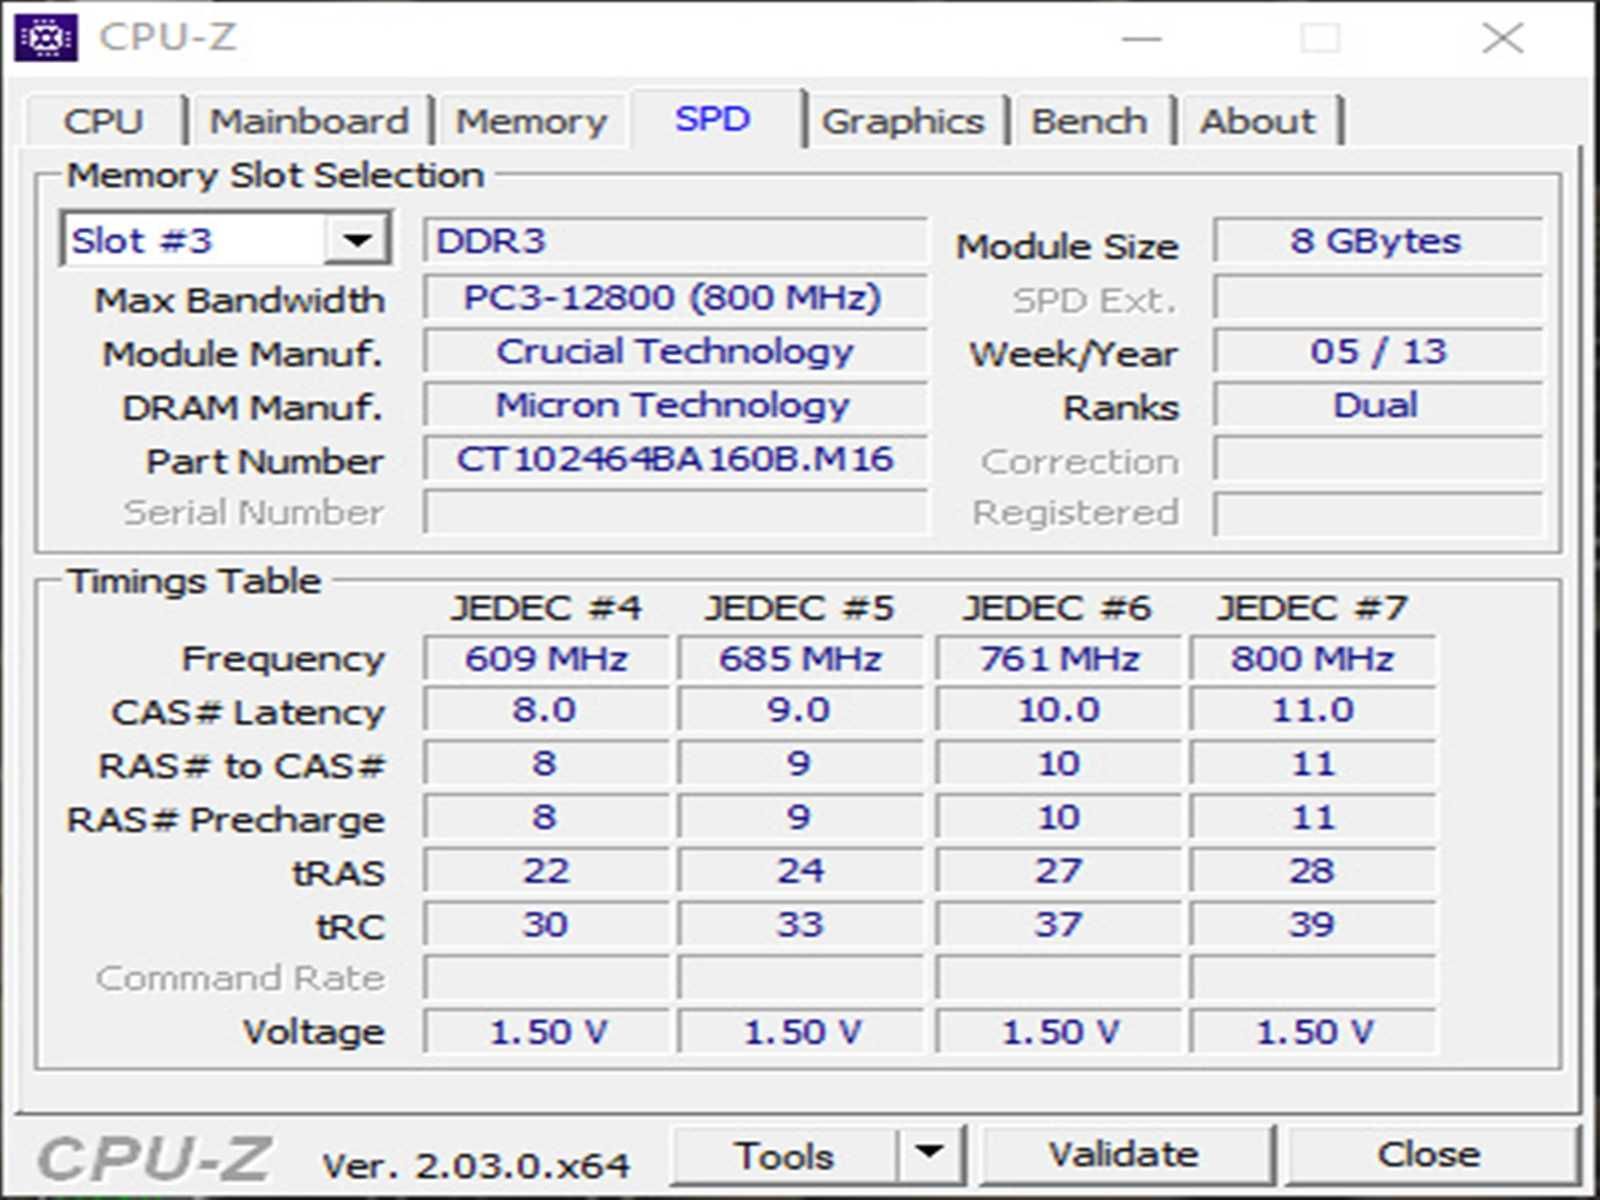Viewport: 1600px width, 1200px height.
Task: Click the tRC value 39
Action: pyautogui.click(x=1313, y=925)
